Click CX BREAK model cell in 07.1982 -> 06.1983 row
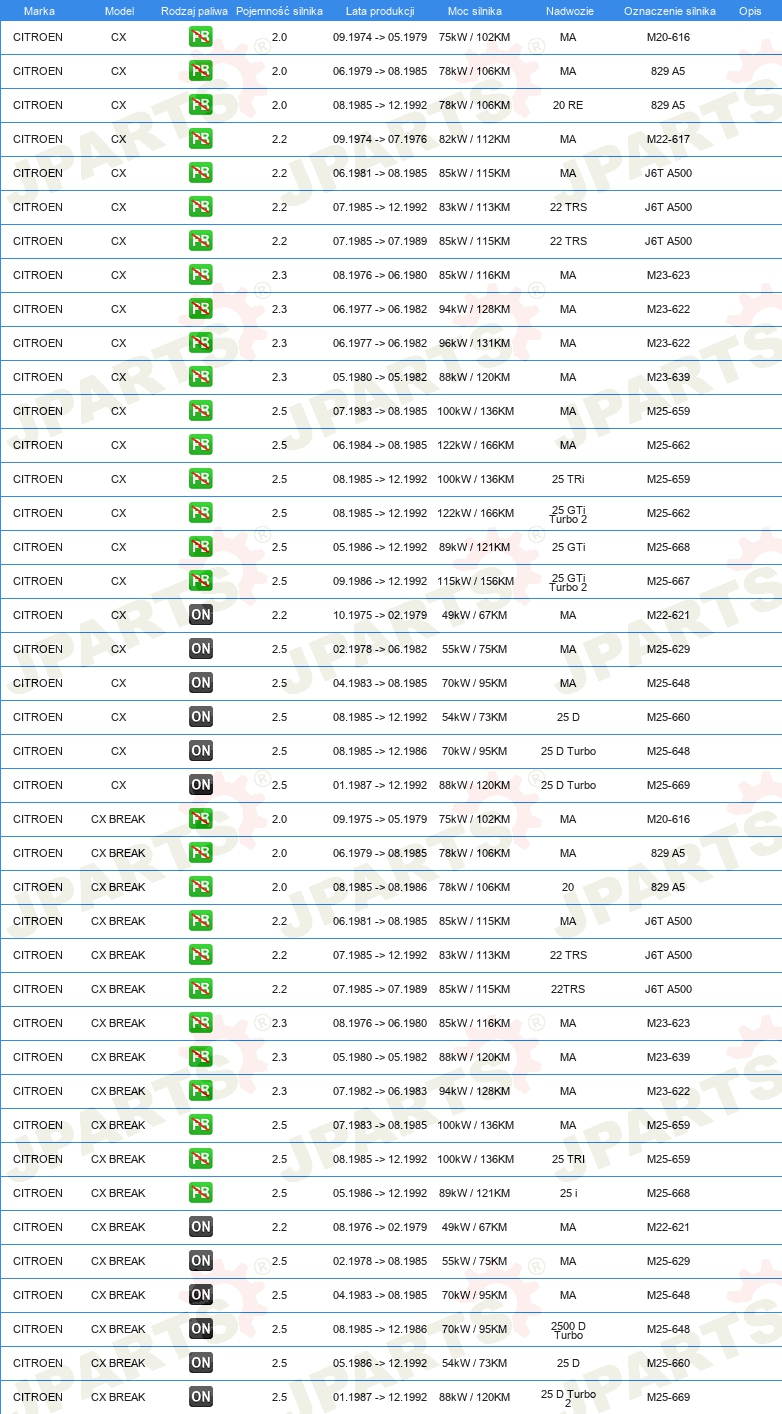782x1414 pixels. tap(118, 1091)
